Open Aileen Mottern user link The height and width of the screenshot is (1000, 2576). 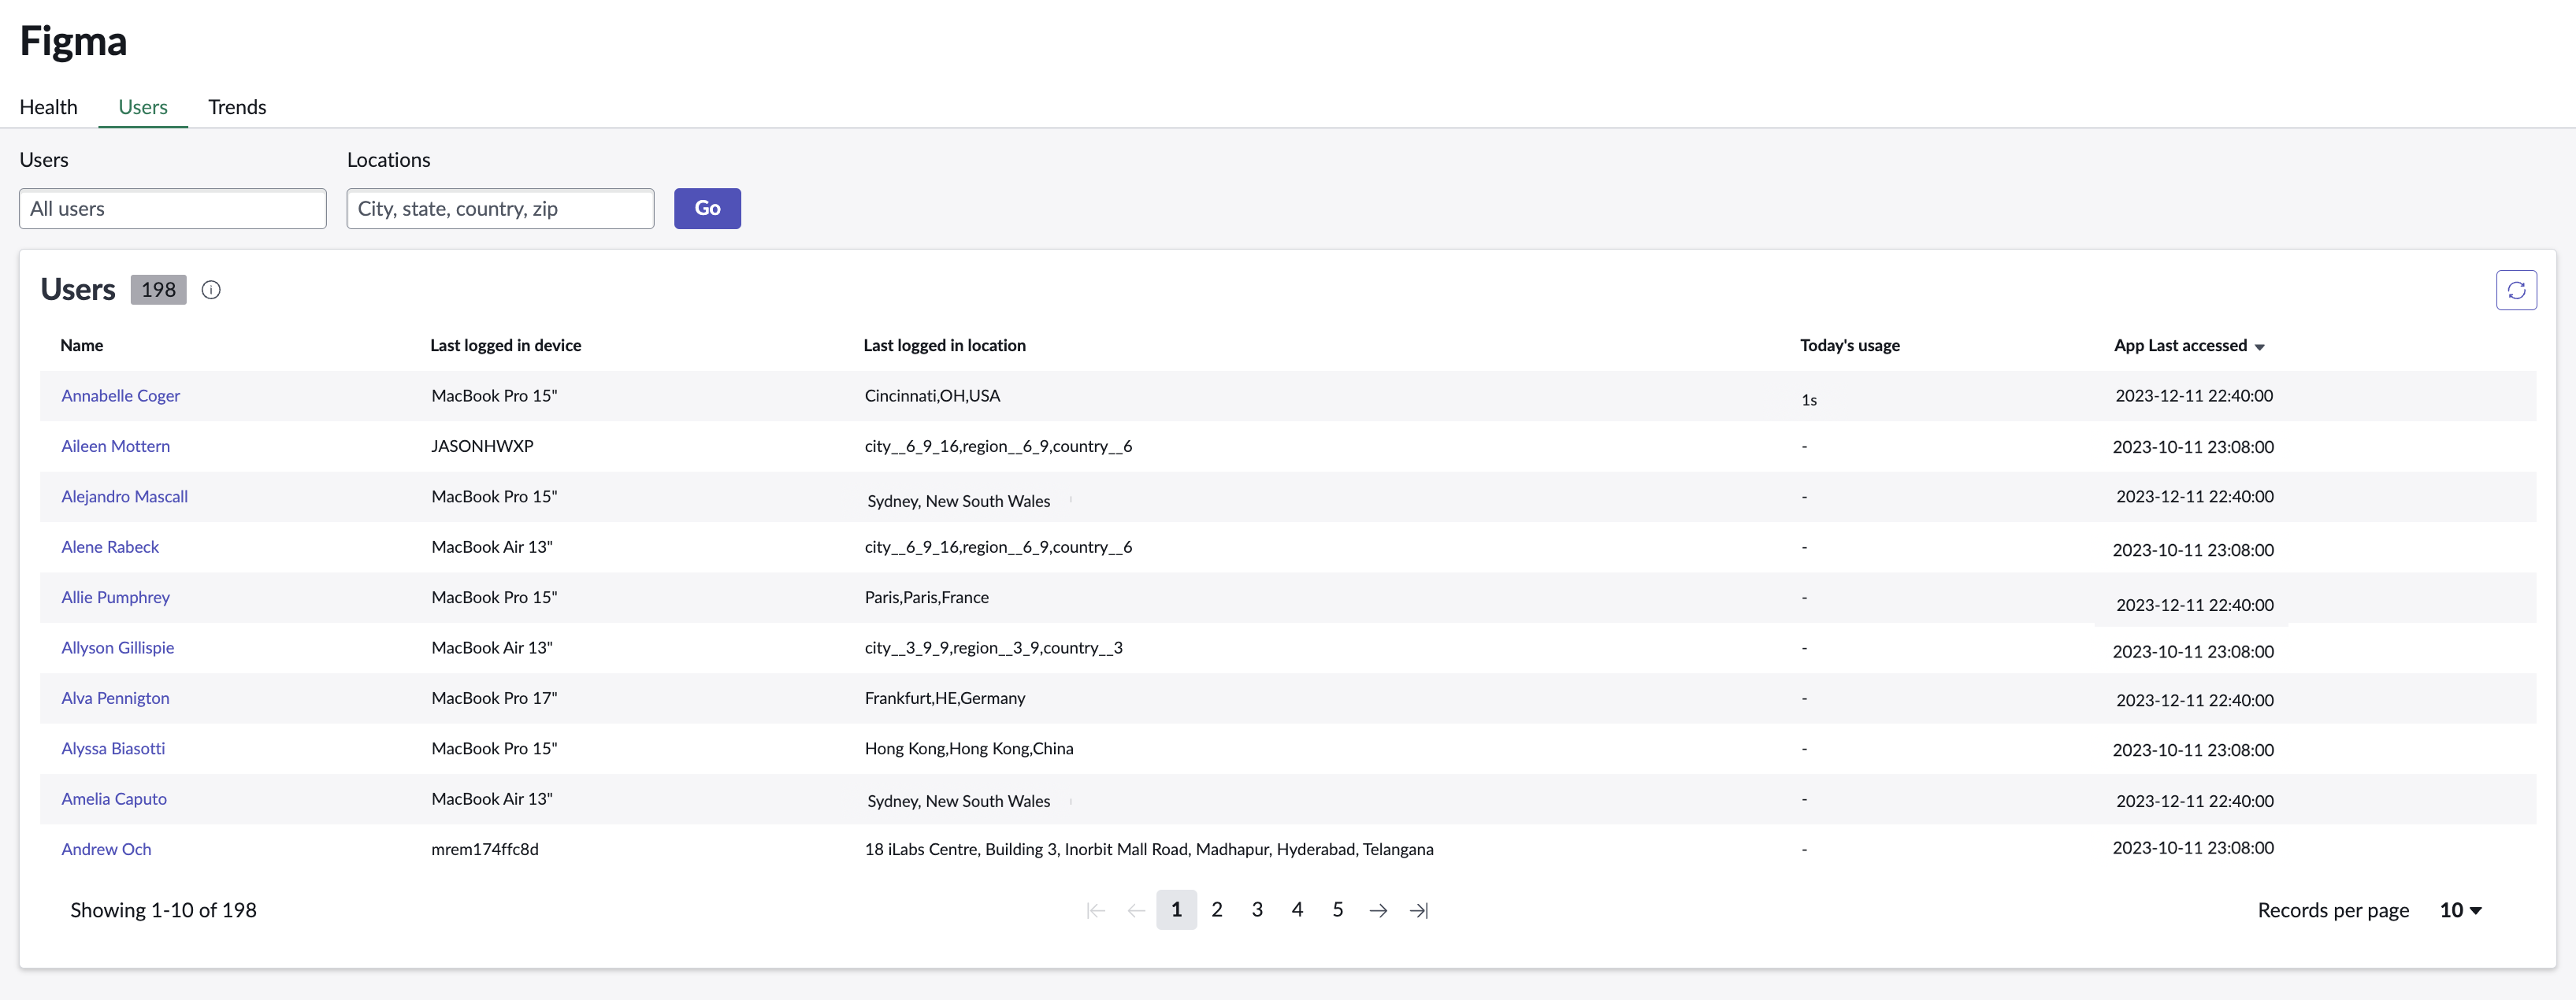(x=116, y=446)
